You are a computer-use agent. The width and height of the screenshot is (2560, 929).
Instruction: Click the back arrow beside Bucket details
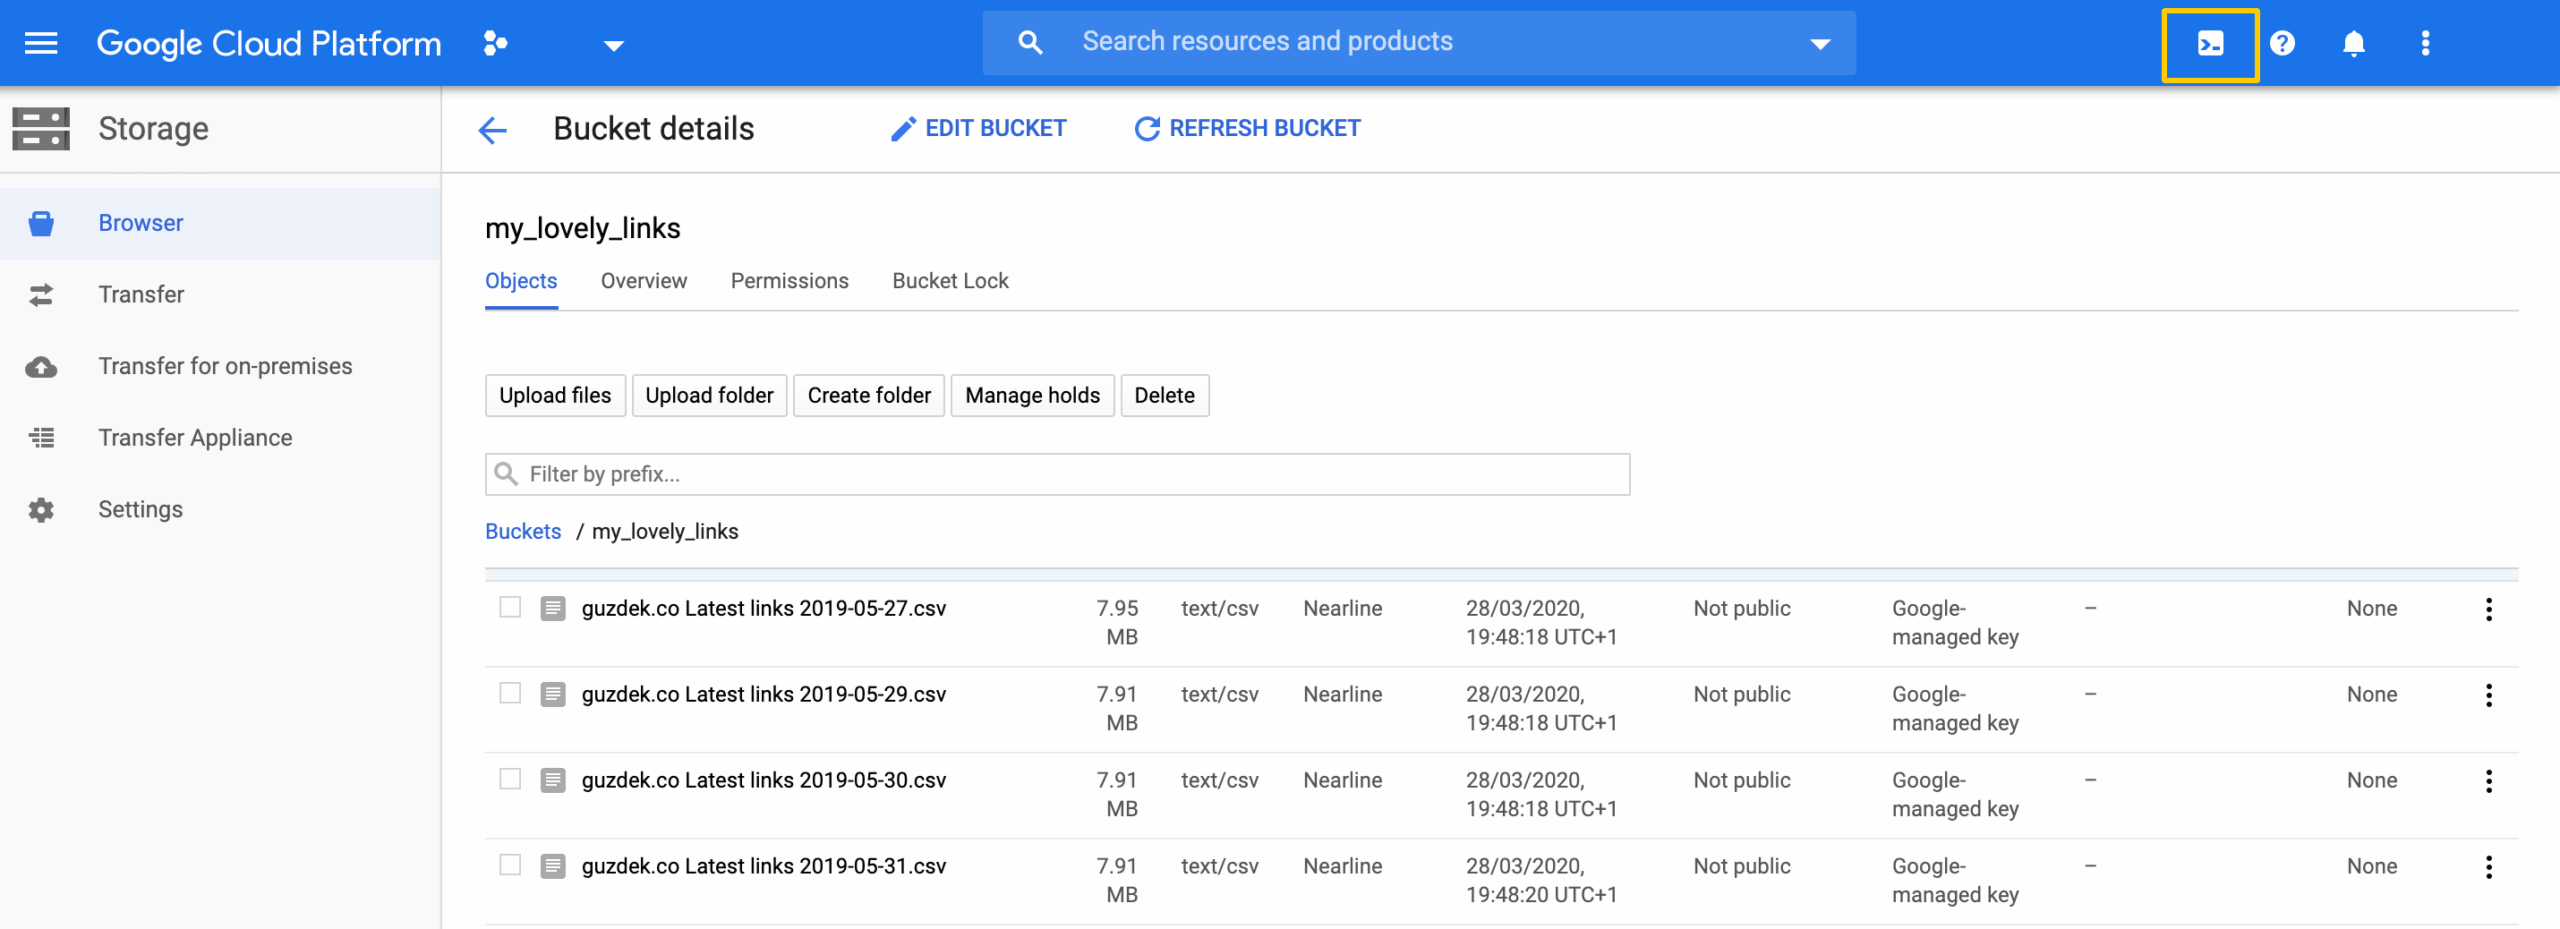pos(493,130)
